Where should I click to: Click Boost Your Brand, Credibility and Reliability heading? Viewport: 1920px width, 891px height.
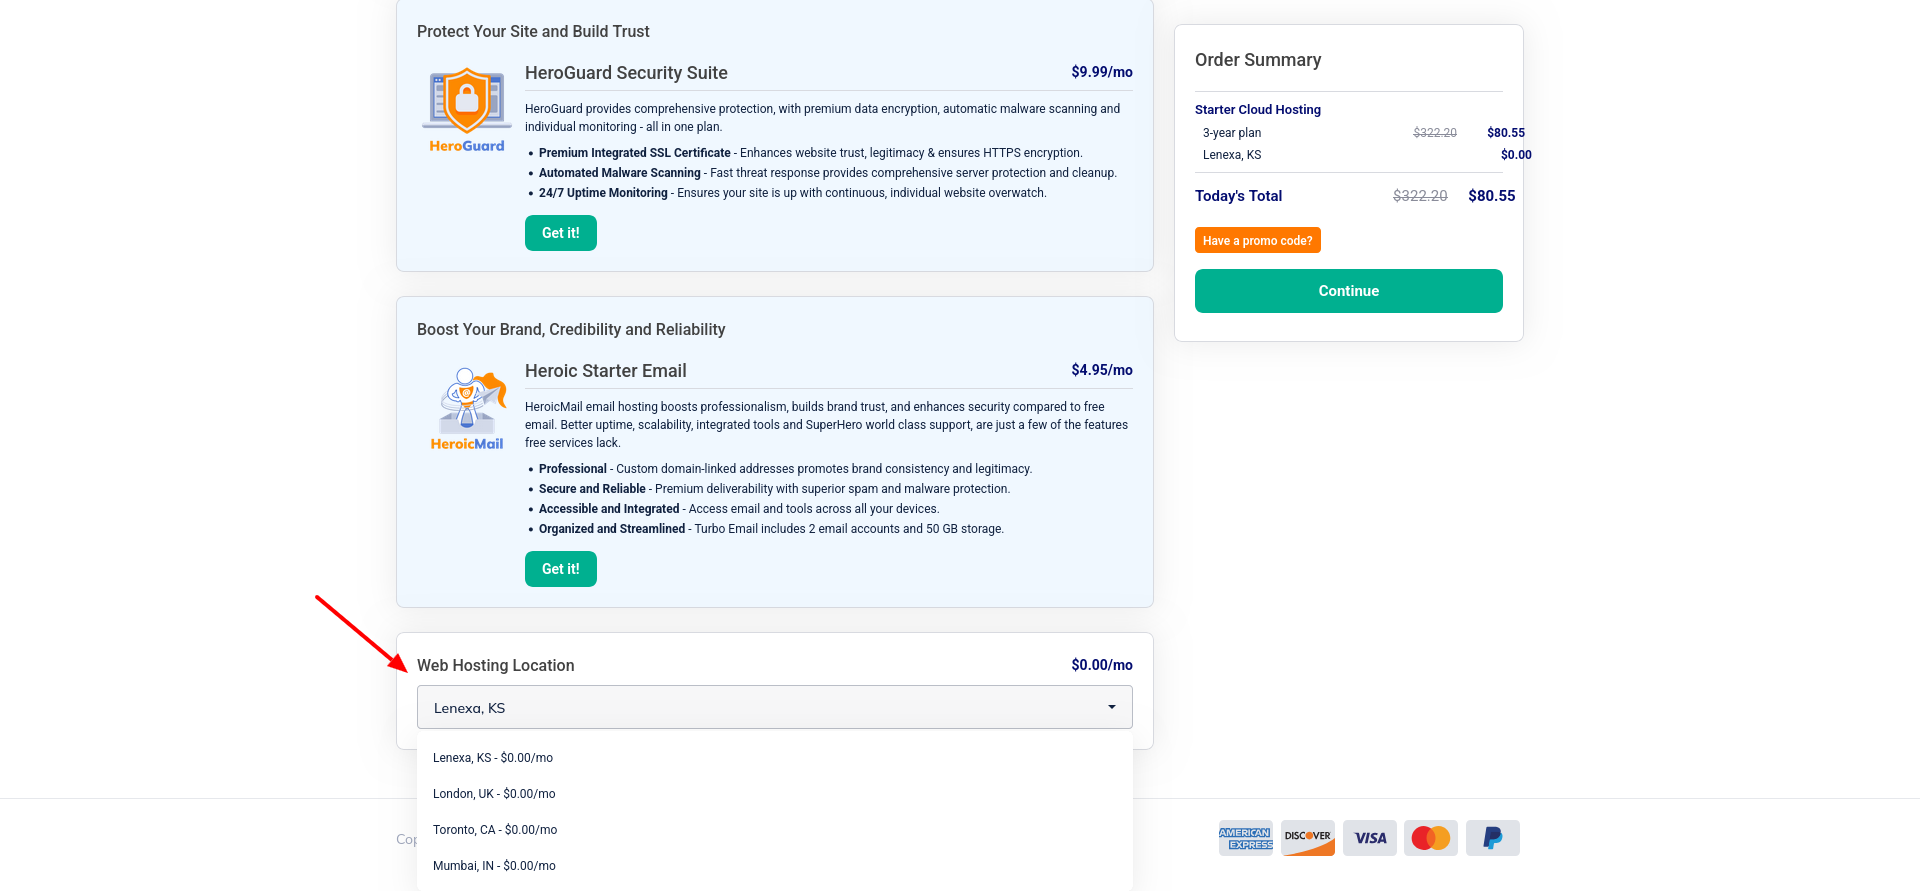571,330
